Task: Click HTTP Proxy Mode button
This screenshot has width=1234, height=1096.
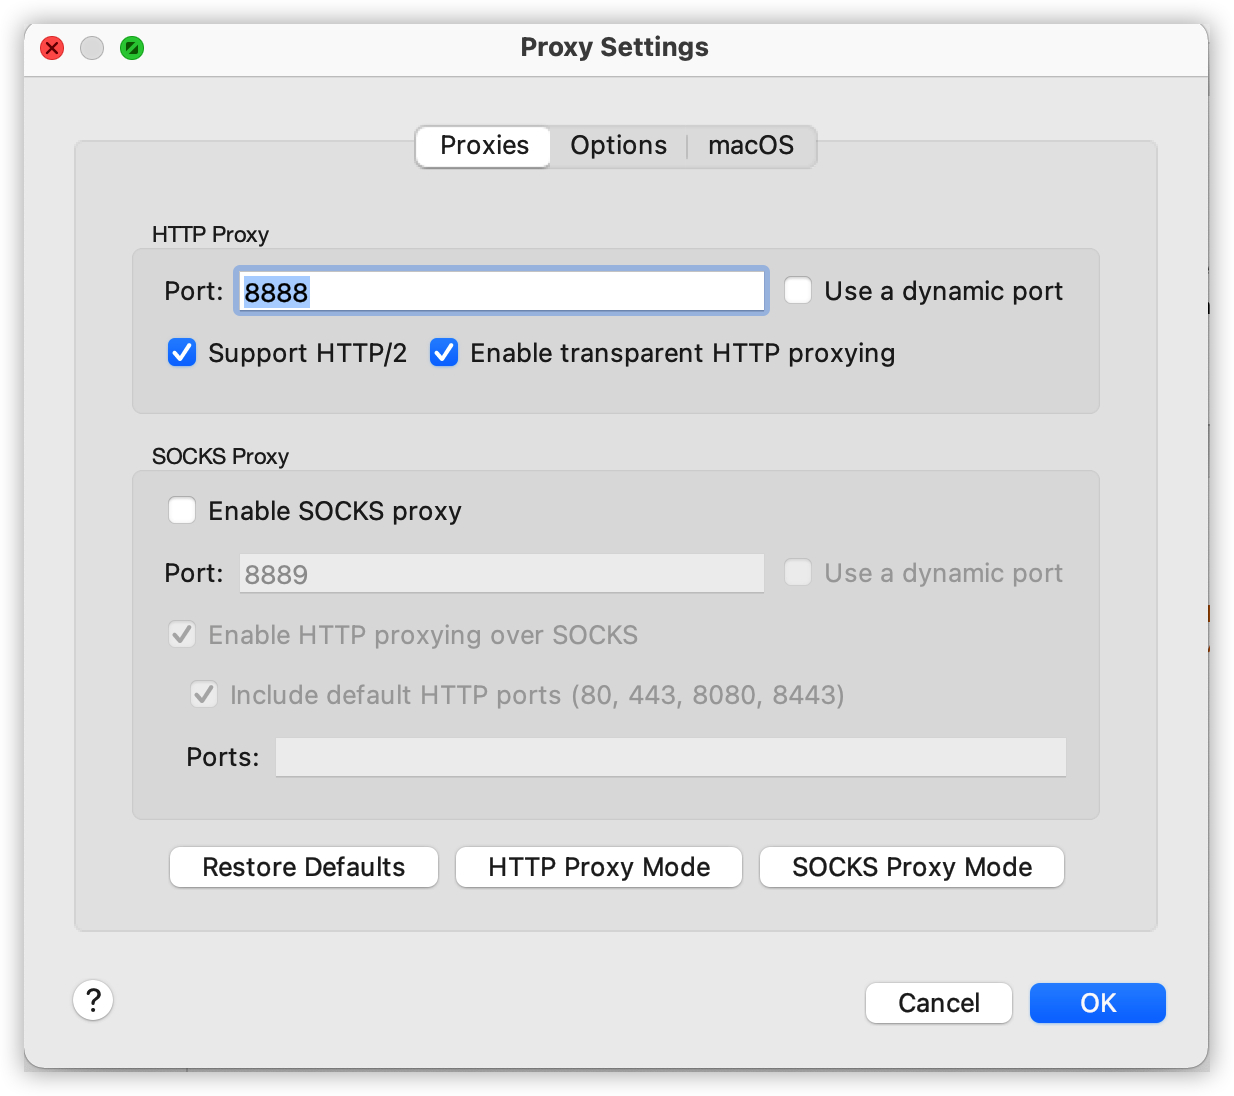Action: pos(599,867)
